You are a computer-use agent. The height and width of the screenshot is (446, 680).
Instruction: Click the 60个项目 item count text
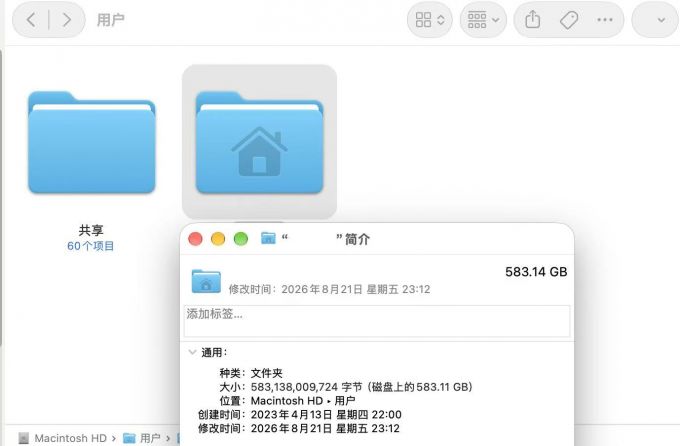91,246
